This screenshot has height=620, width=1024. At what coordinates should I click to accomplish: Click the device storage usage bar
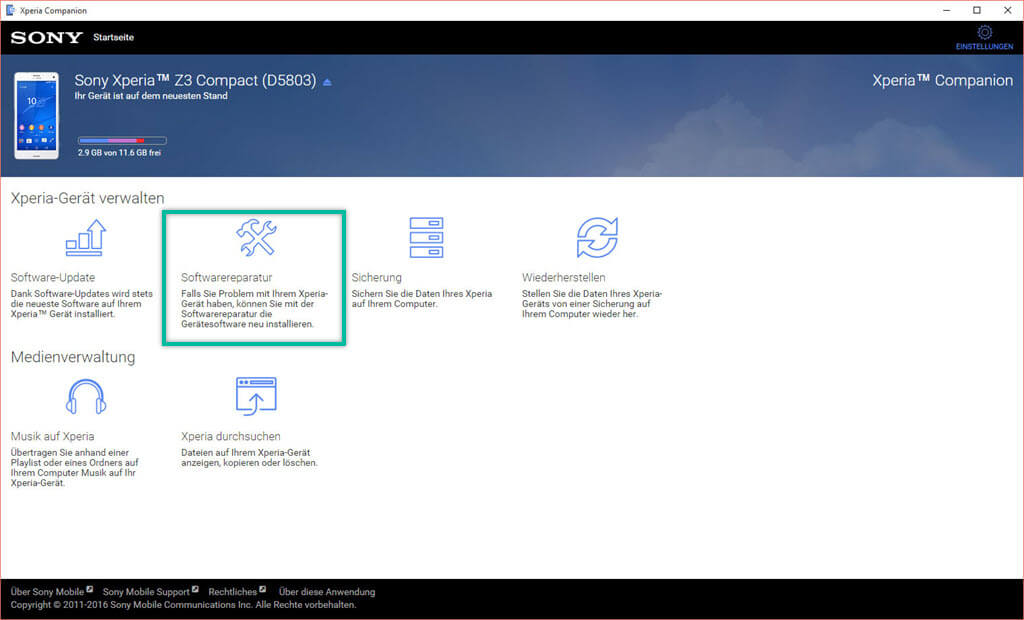(122, 140)
